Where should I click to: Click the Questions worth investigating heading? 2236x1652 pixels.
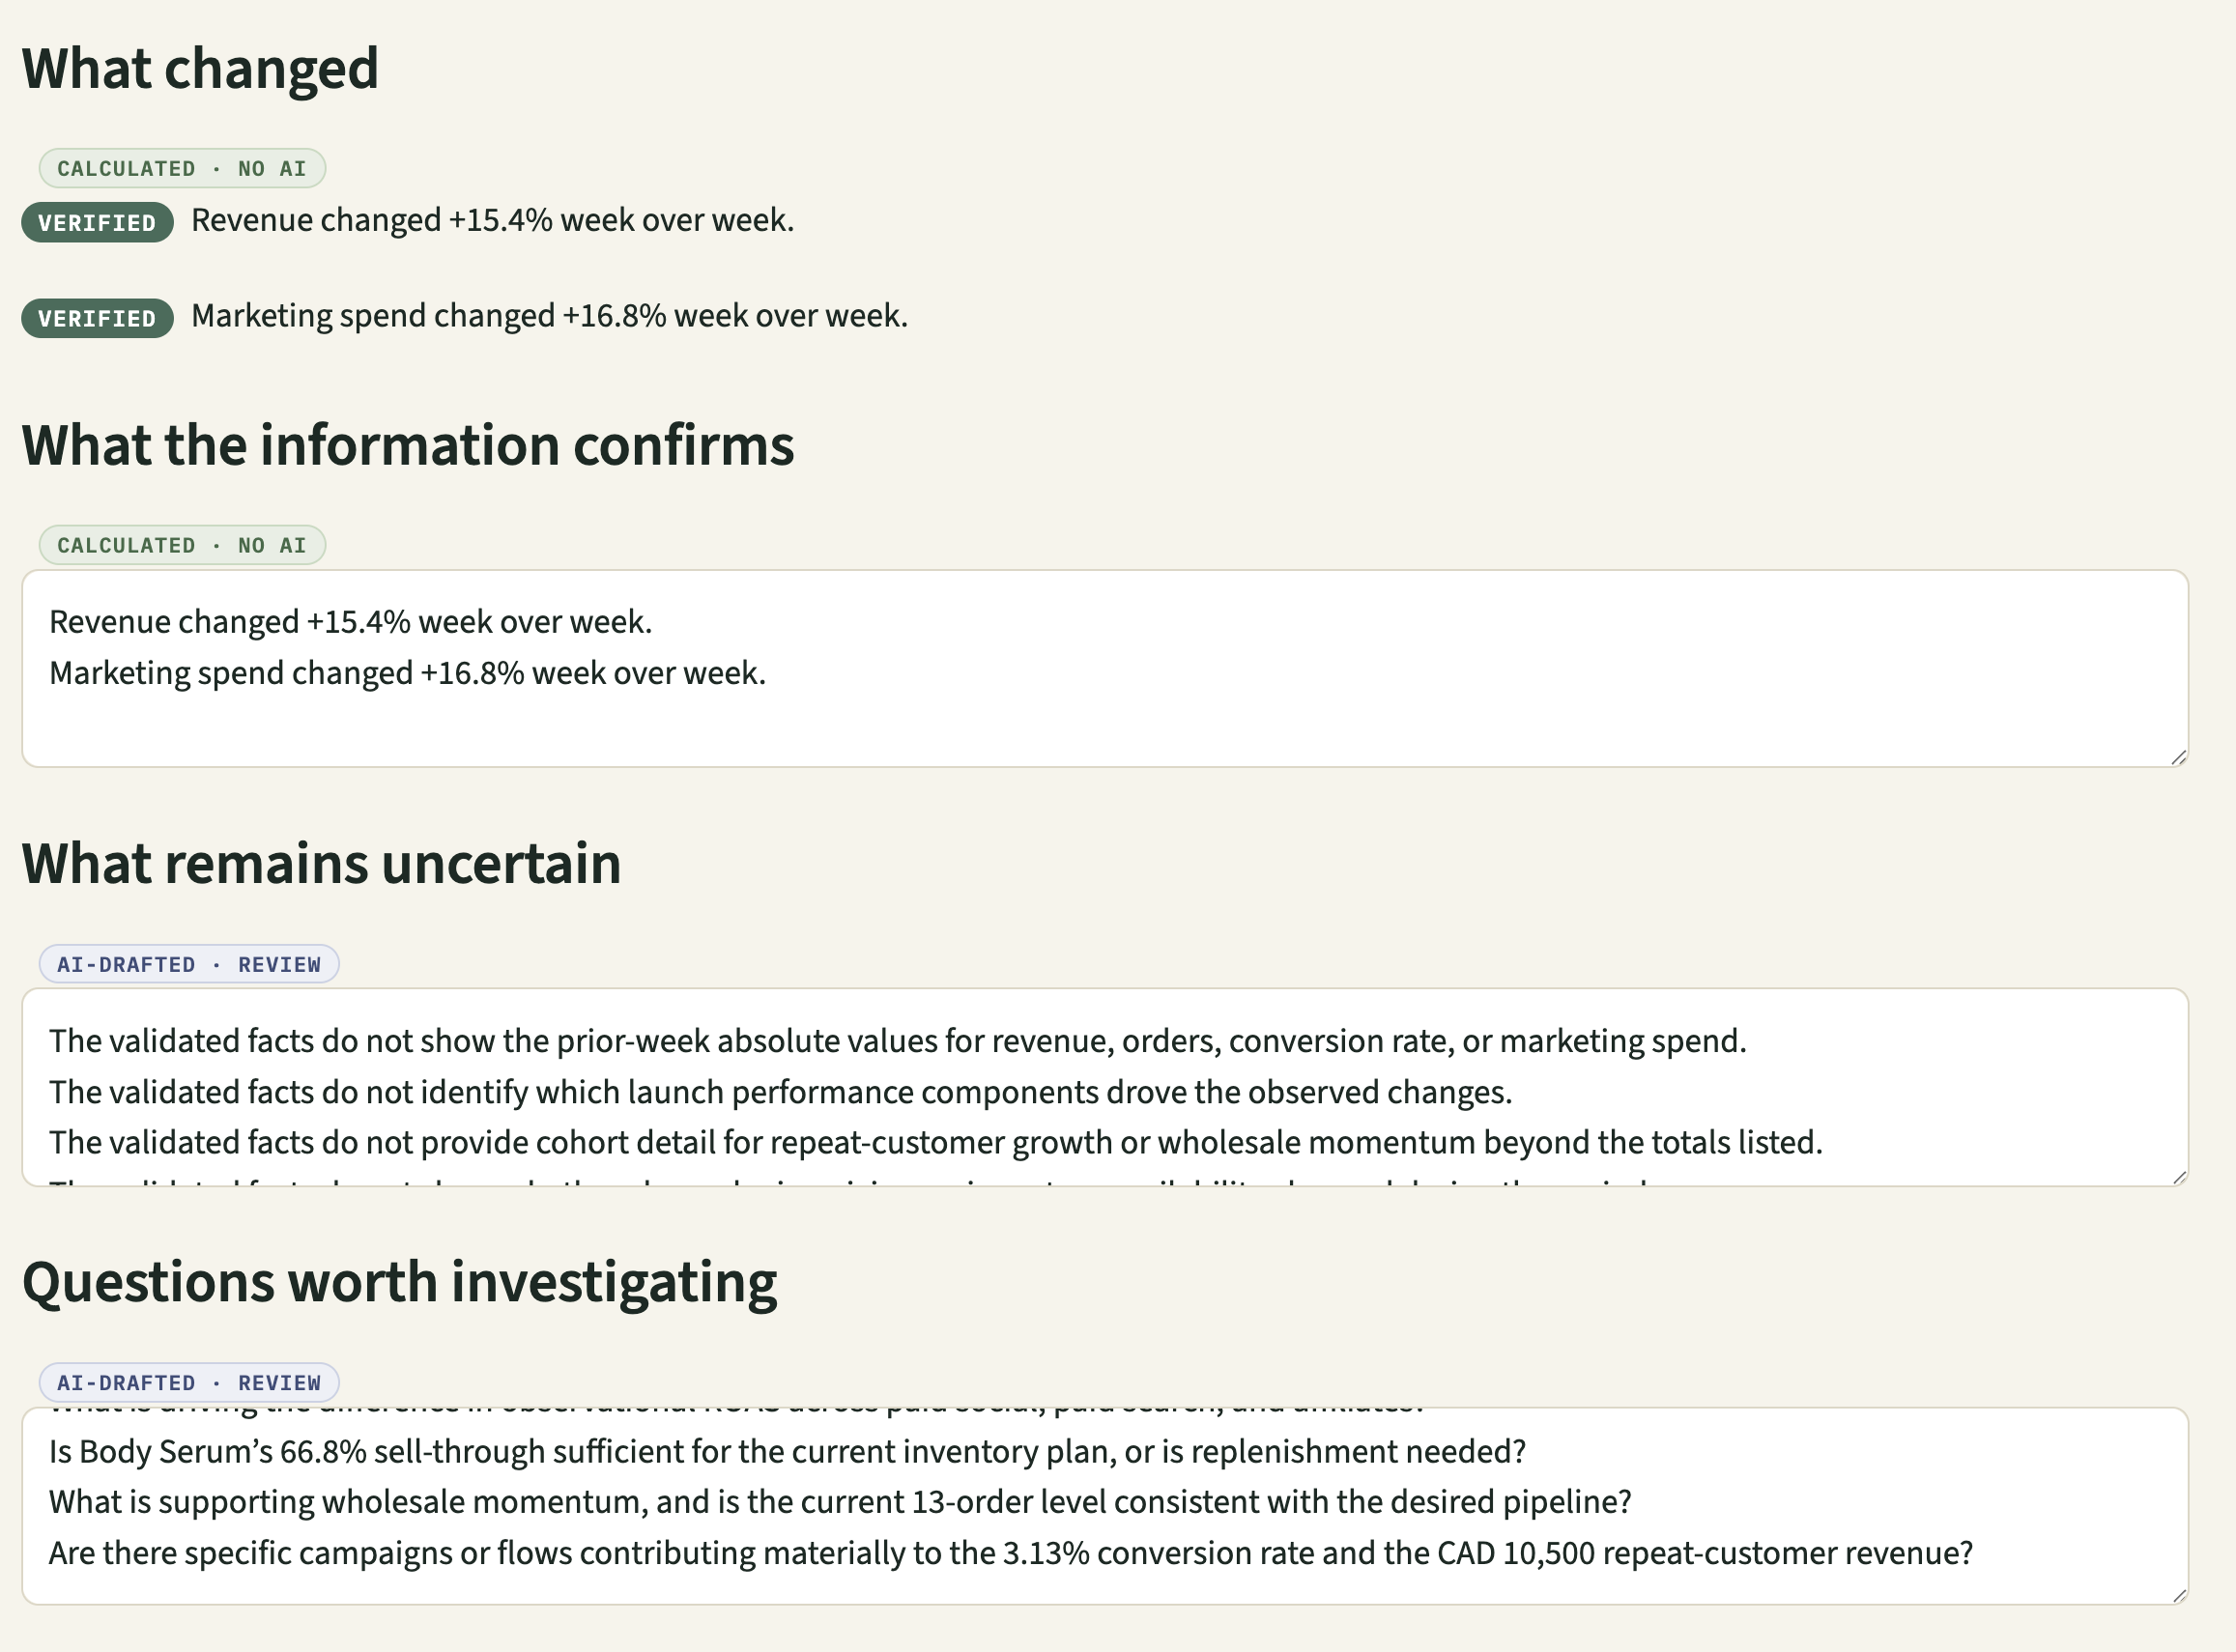pyautogui.click(x=399, y=1282)
